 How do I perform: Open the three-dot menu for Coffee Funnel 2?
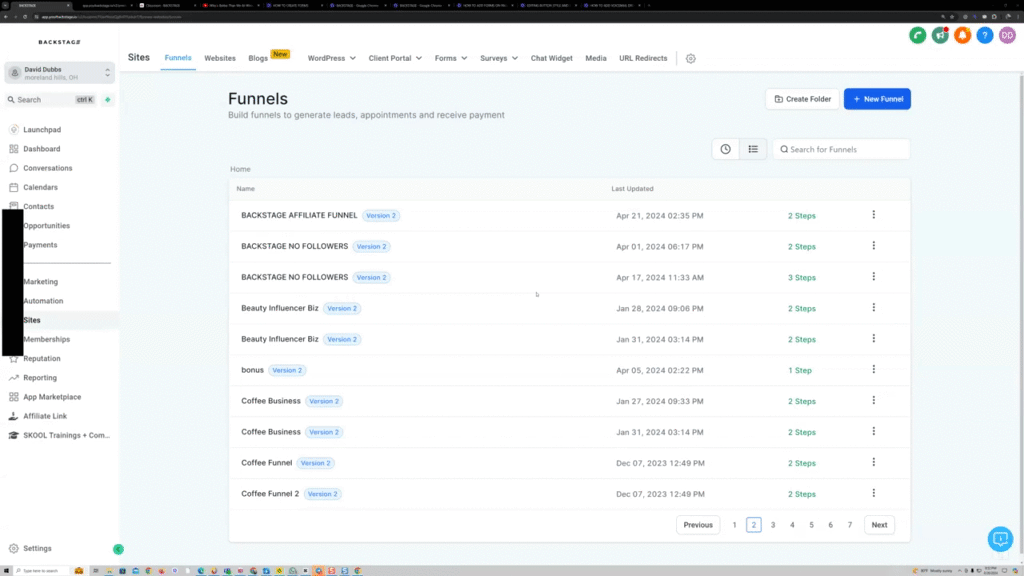click(x=873, y=493)
